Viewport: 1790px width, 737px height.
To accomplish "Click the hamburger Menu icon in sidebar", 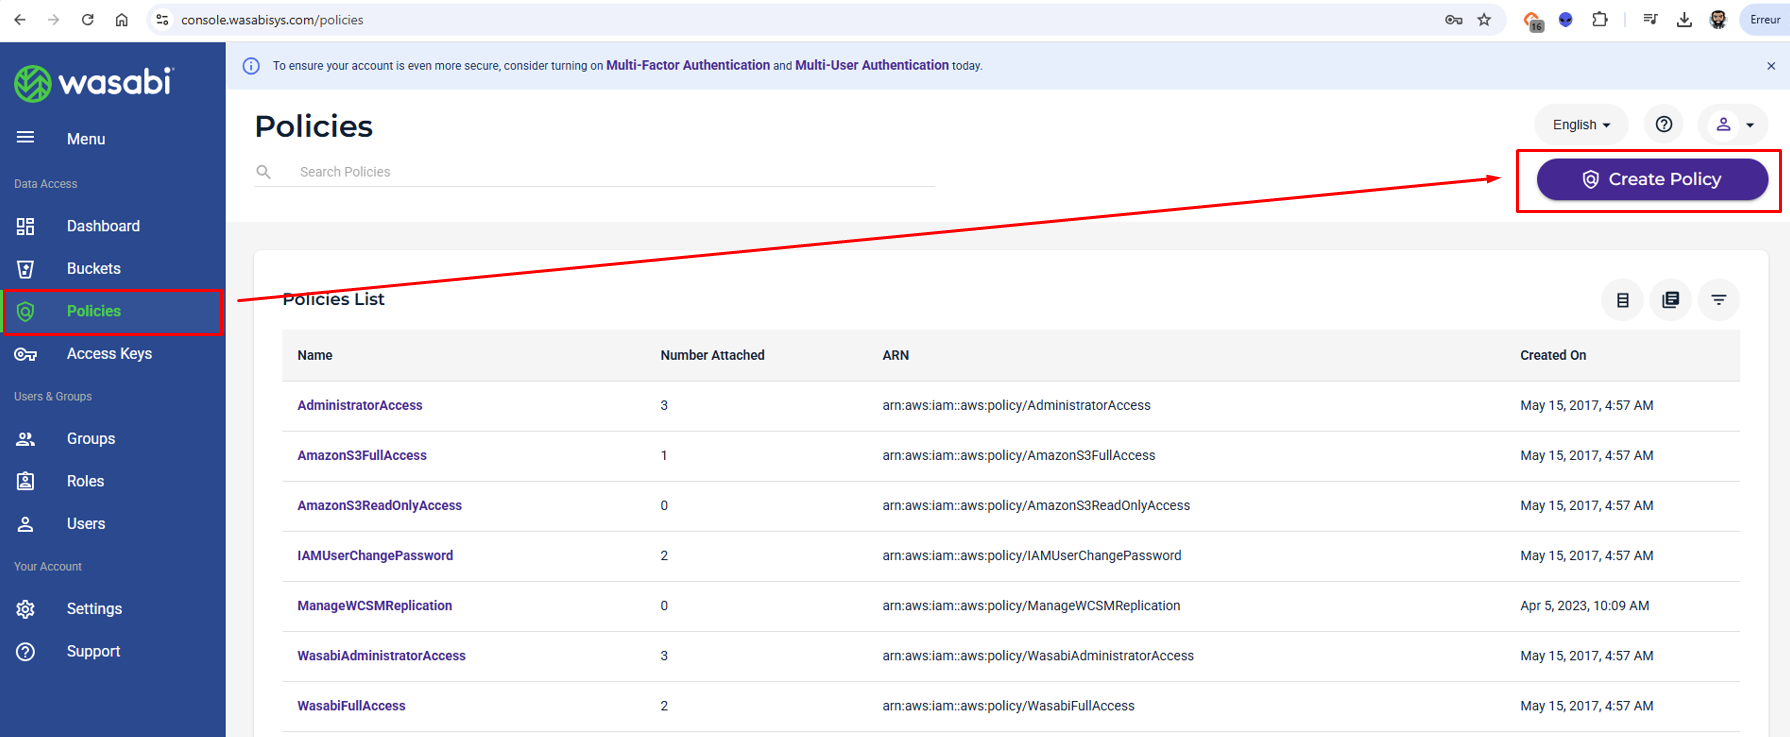I will click(x=25, y=138).
